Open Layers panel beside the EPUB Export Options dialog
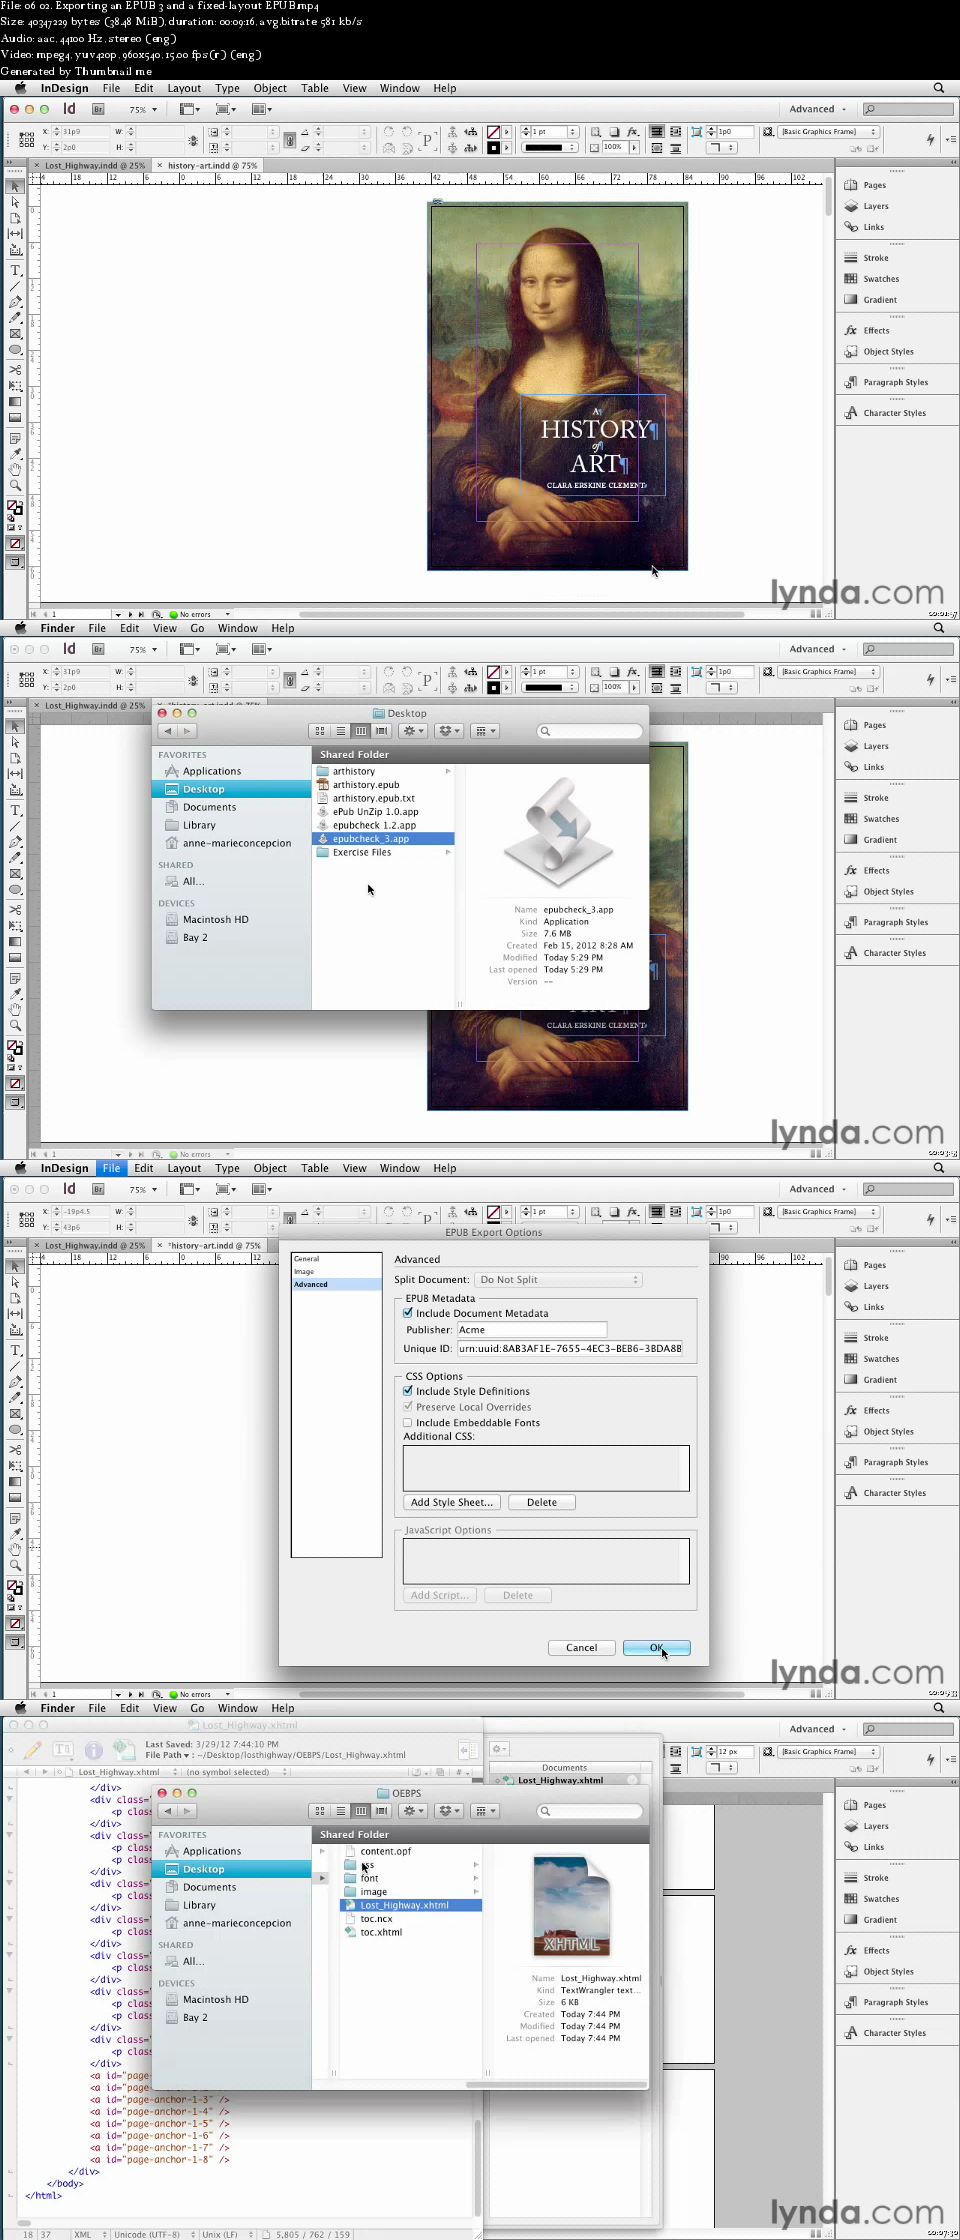The height and width of the screenshot is (2240, 960). [x=875, y=1286]
